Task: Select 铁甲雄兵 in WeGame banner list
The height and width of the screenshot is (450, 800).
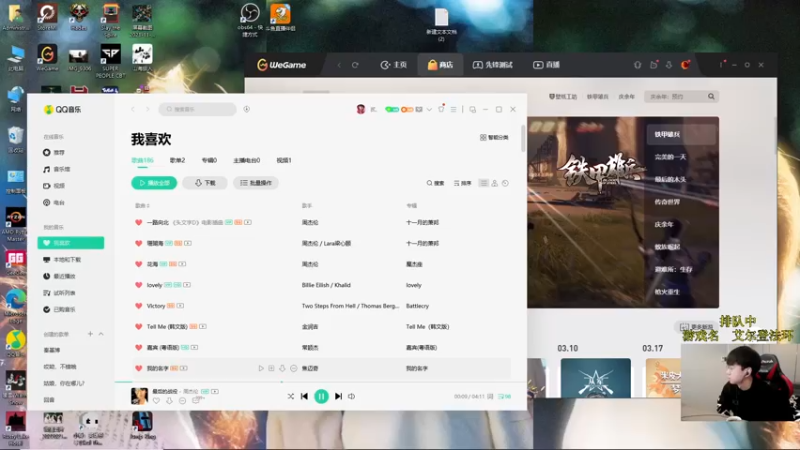Action: coord(680,134)
